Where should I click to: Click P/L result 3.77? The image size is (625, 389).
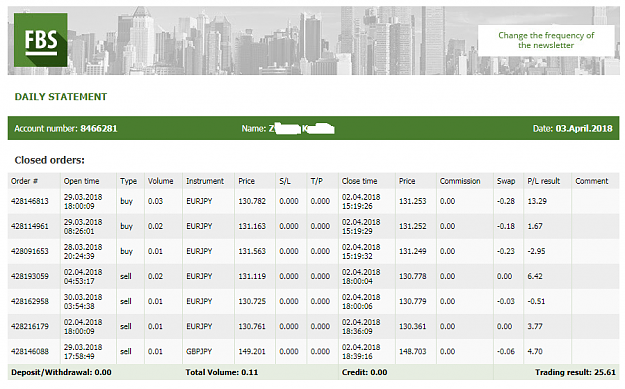click(535, 326)
